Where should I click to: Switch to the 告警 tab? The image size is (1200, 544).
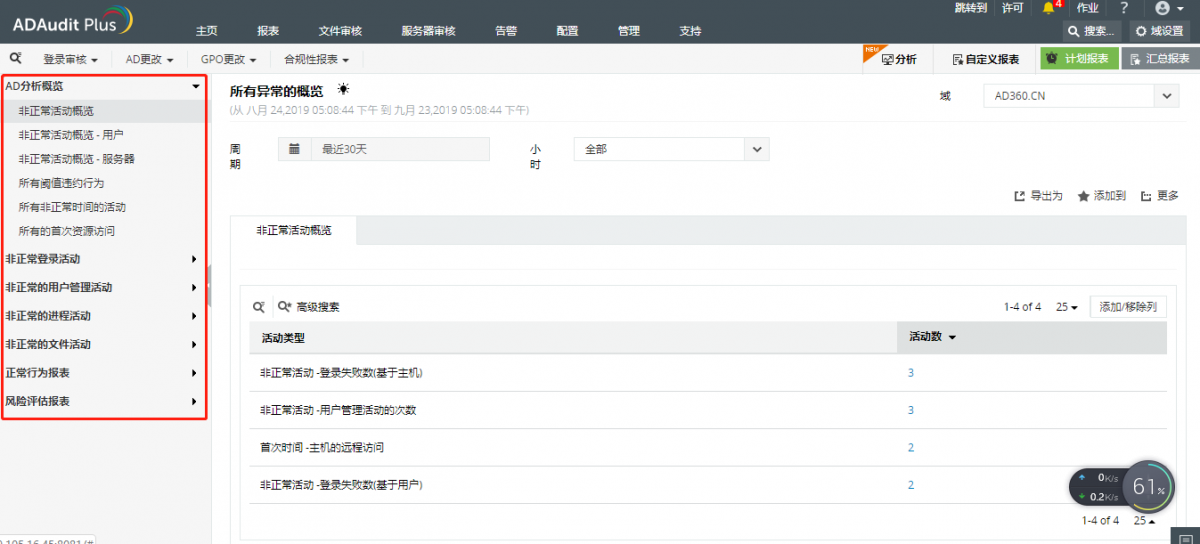[506, 31]
